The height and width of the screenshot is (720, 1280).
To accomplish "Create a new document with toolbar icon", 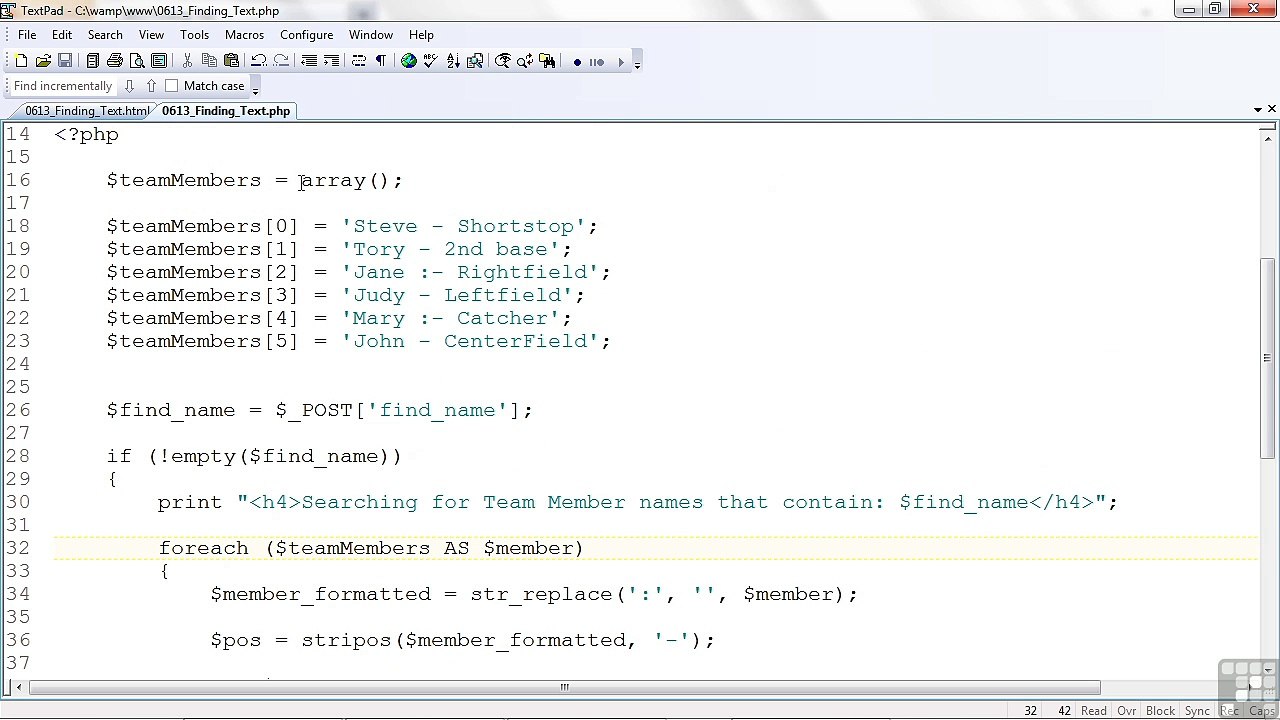I will pyautogui.click(x=21, y=61).
